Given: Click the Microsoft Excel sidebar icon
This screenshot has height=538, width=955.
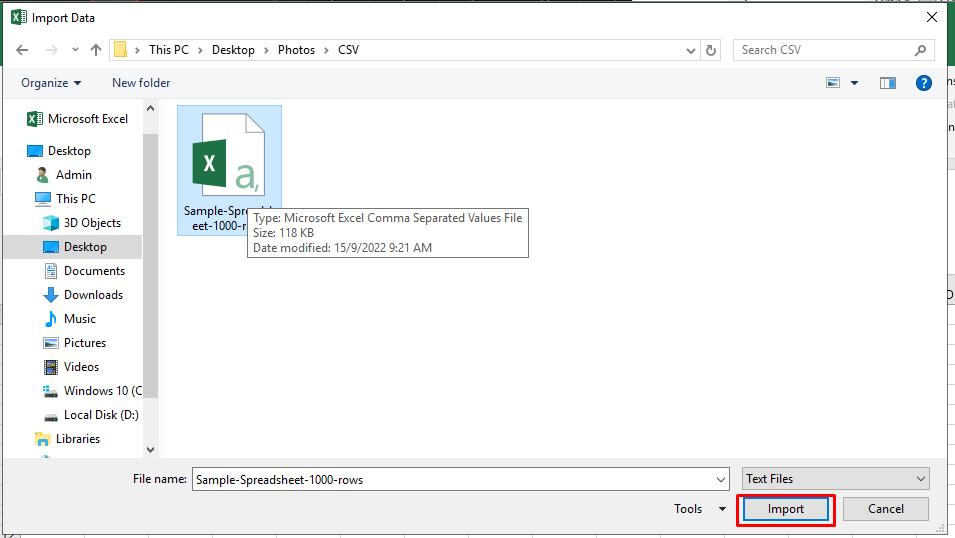Looking at the screenshot, I should (35, 119).
